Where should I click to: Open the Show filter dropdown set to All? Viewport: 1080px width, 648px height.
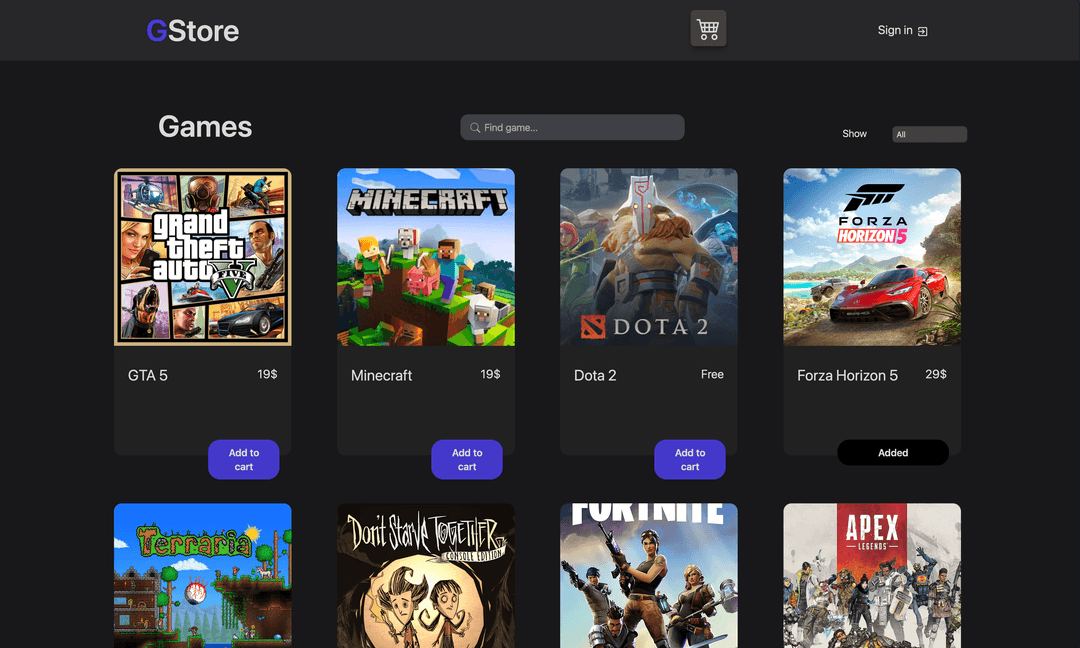click(x=929, y=134)
